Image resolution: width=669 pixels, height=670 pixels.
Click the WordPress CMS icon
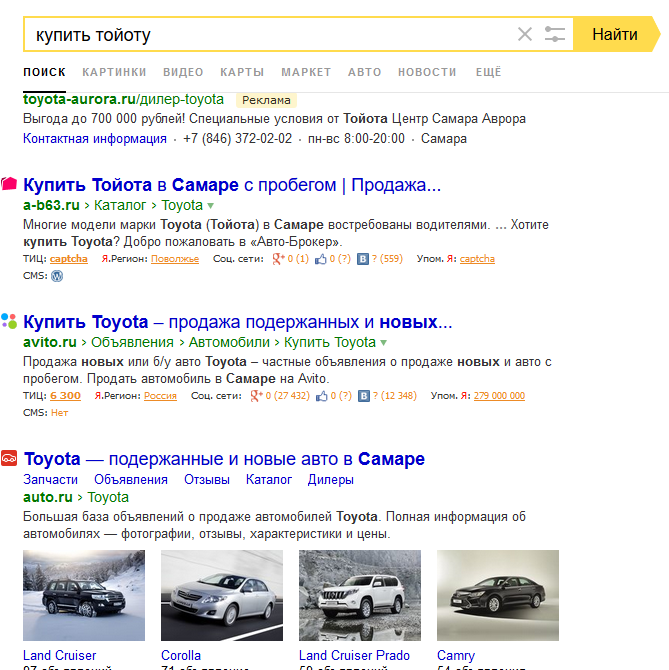click(x=57, y=275)
